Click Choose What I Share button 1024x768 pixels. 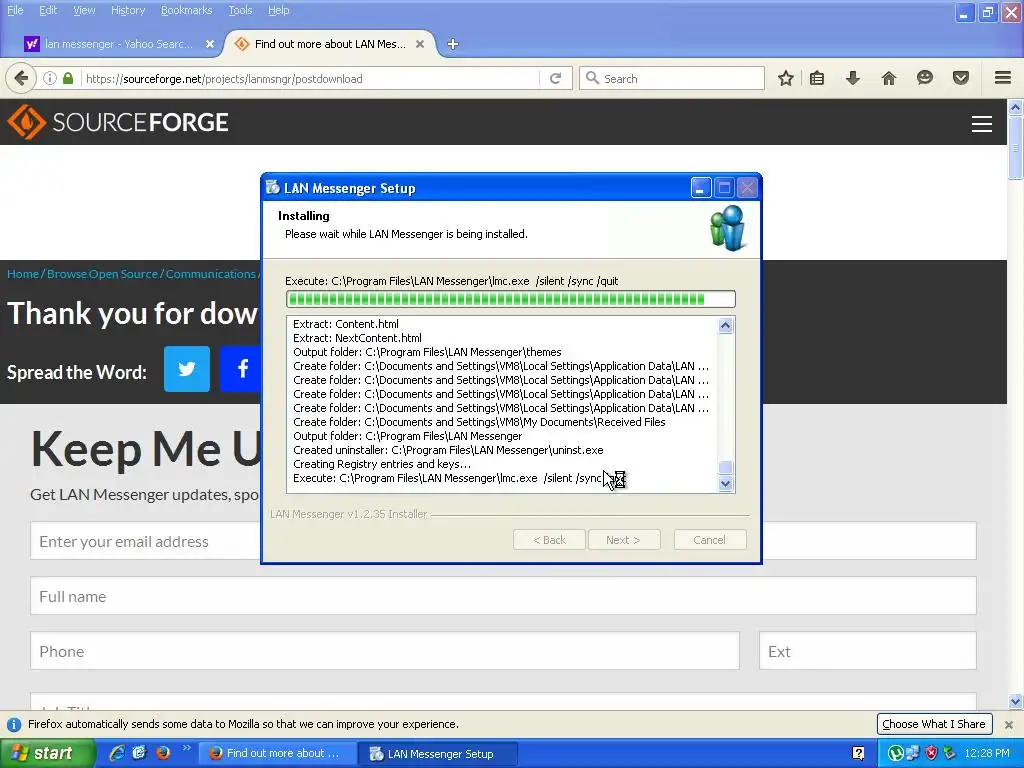click(934, 724)
